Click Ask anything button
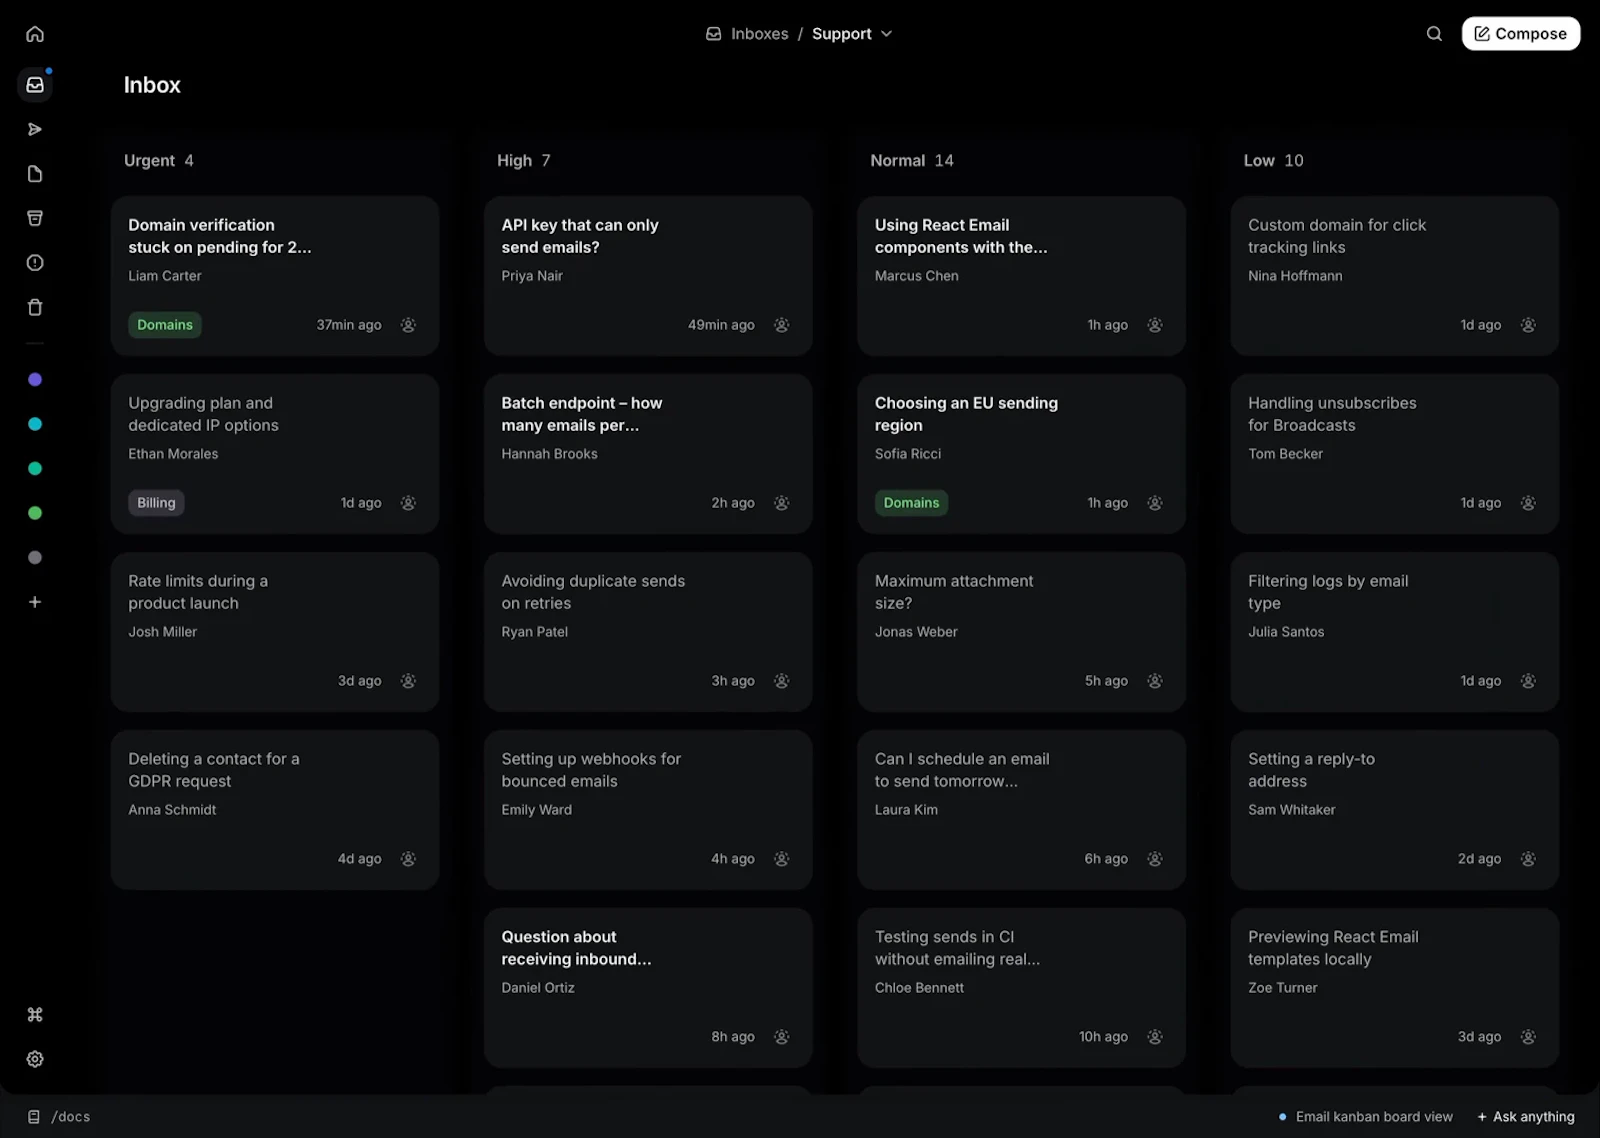Viewport: 1600px width, 1138px height. [x=1526, y=1117]
